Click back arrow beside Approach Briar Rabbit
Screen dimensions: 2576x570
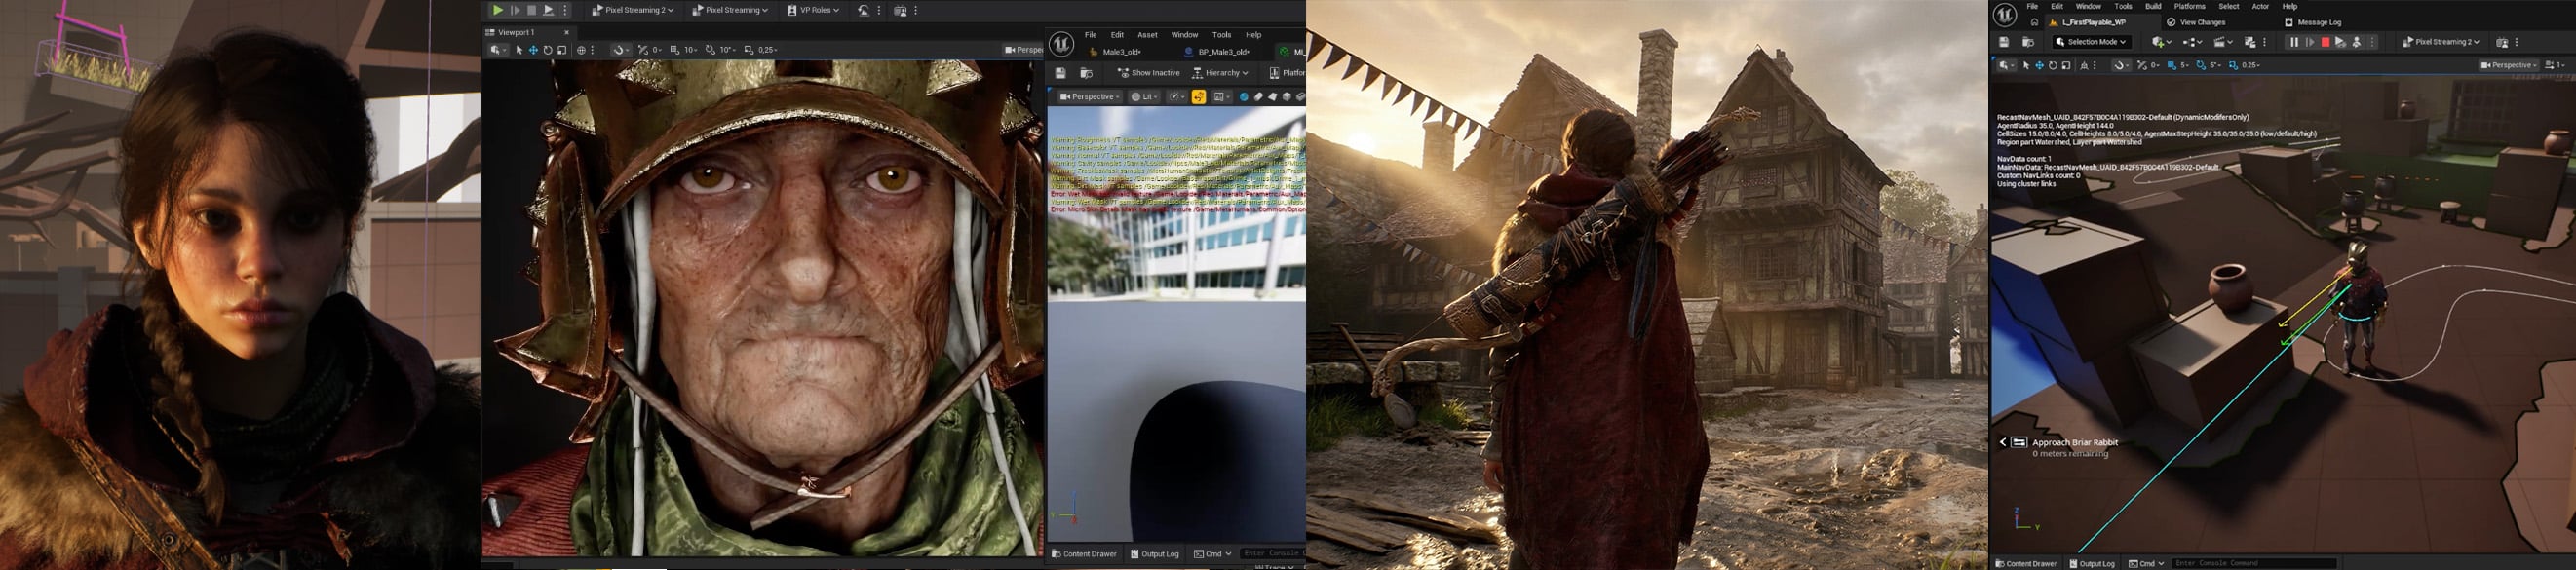click(2002, 442)
